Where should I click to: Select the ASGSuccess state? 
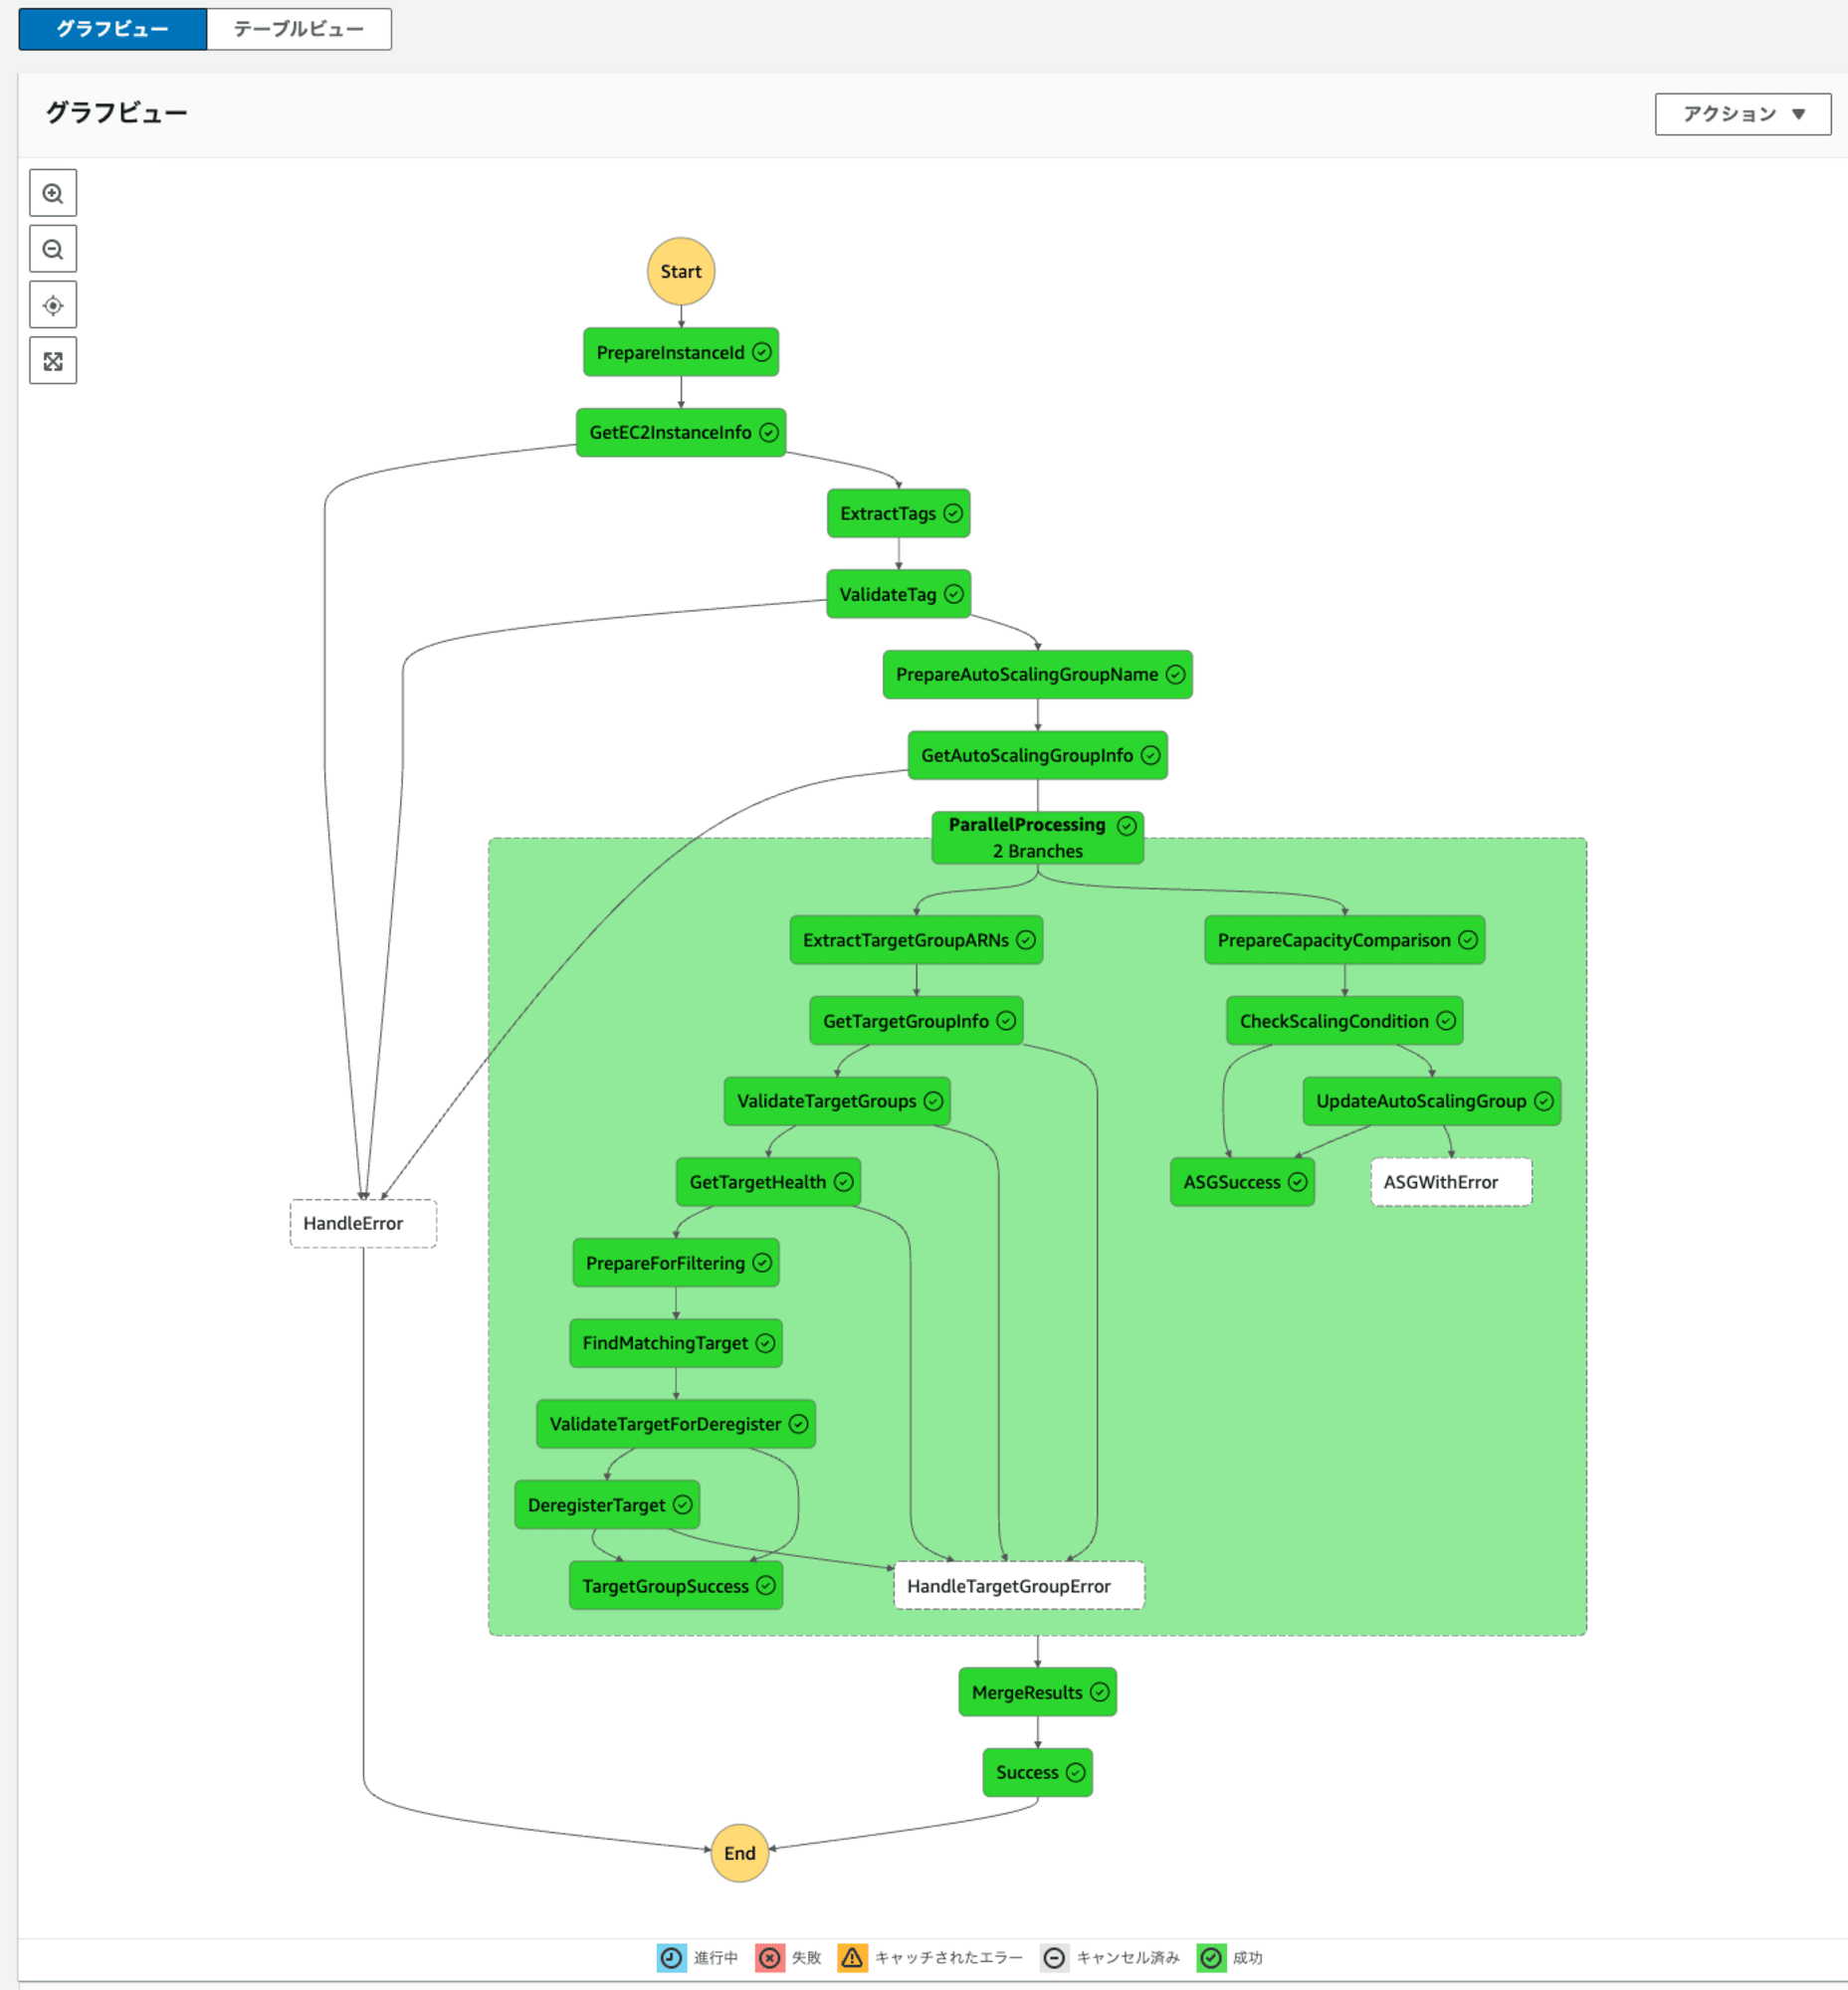pos(1242,1182)
